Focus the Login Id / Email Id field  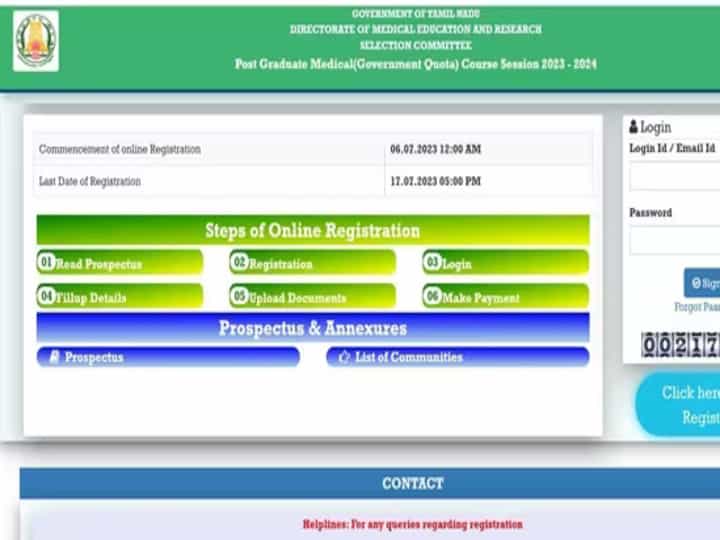point(675,176)
